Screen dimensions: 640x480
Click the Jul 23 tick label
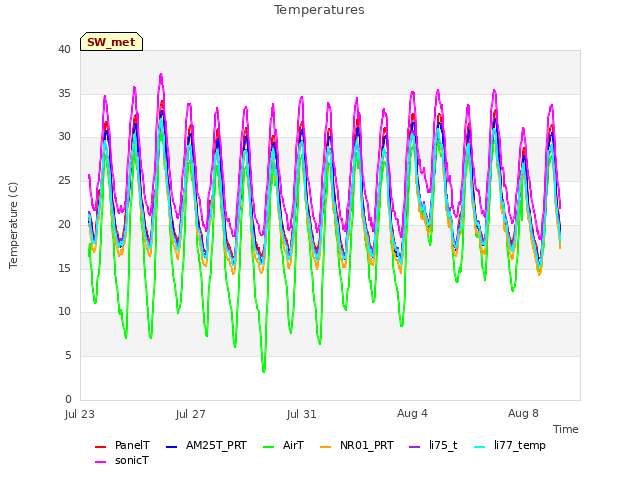[80, 414]
